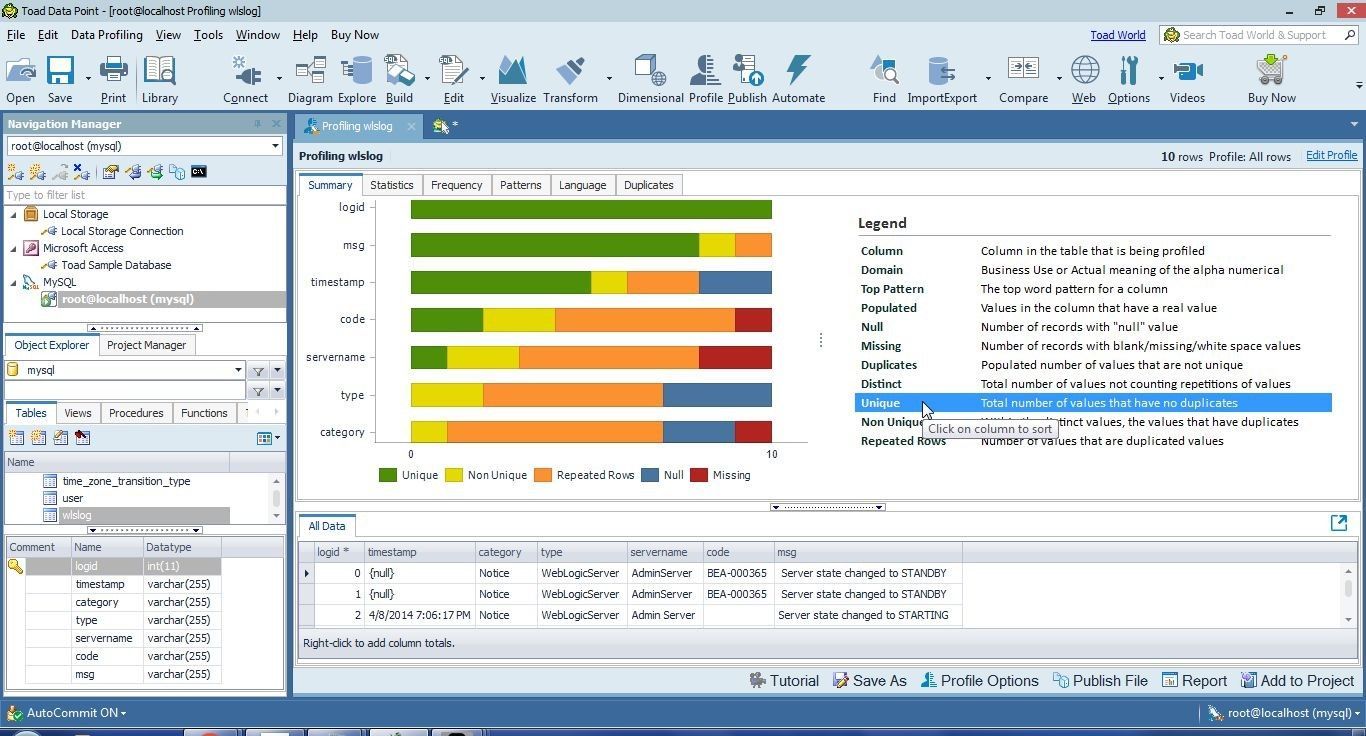1366x736 pixels.
Task: Open the Diagram tool
Action: point(310,79)
